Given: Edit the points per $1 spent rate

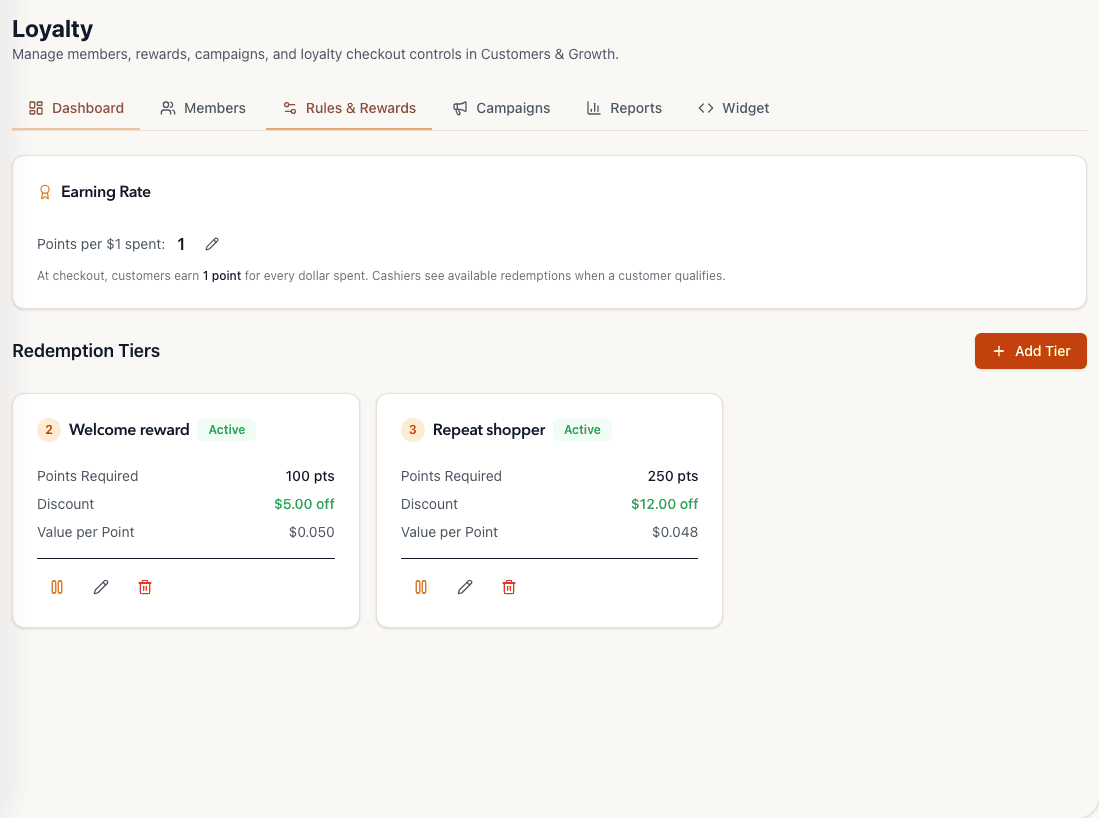Looking at the screenshot, I should (x=212, y=244).
